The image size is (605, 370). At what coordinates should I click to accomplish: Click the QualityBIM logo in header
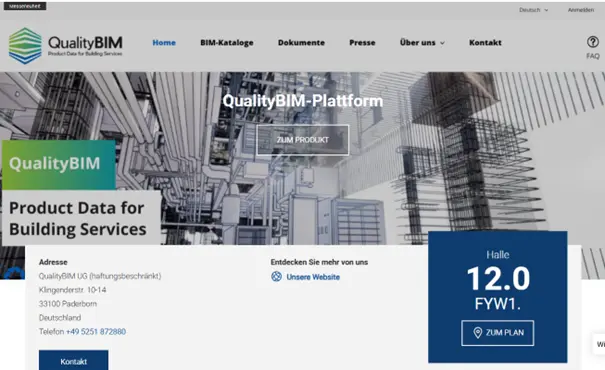[66, 46]
